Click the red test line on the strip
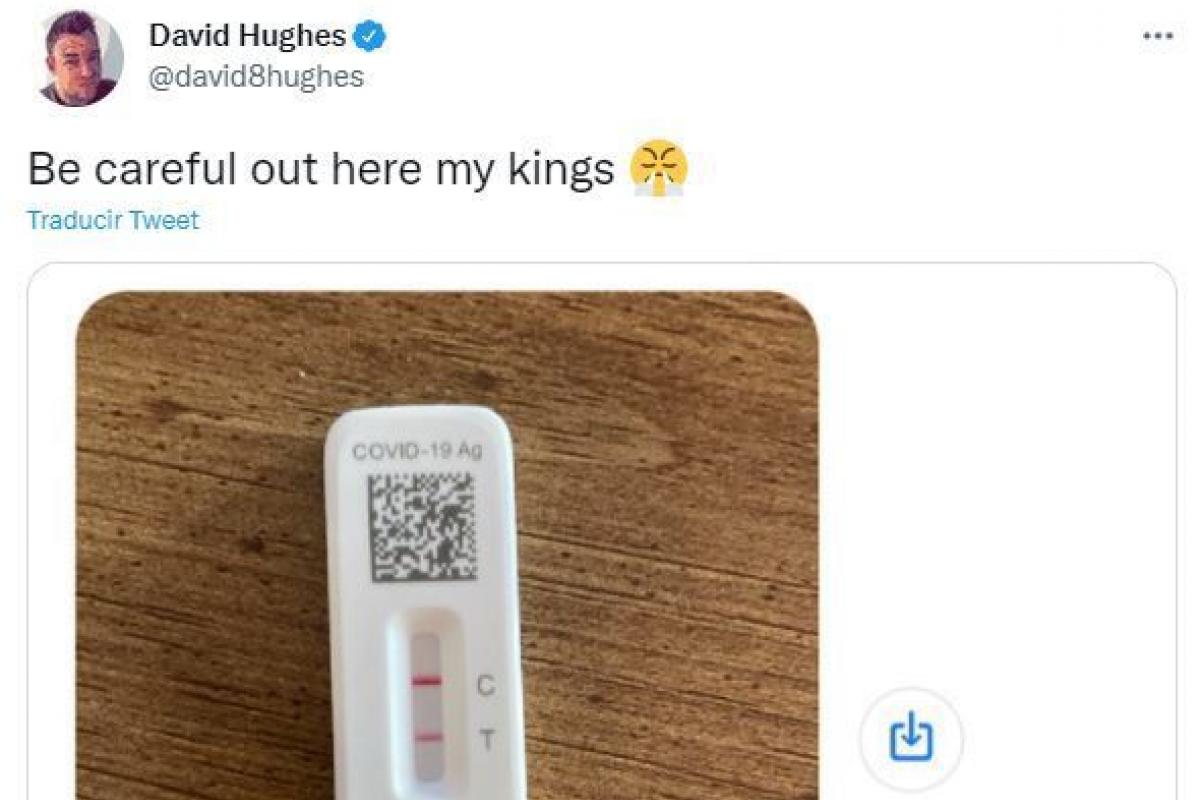The height and width of the screenshot is (800, 1200). pyautogui.click(x=427, y=738)
